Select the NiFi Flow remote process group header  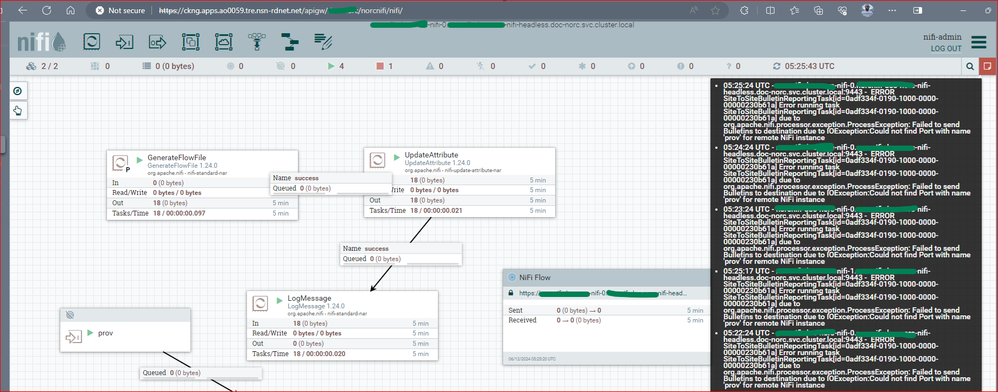(x=606, y=277)
